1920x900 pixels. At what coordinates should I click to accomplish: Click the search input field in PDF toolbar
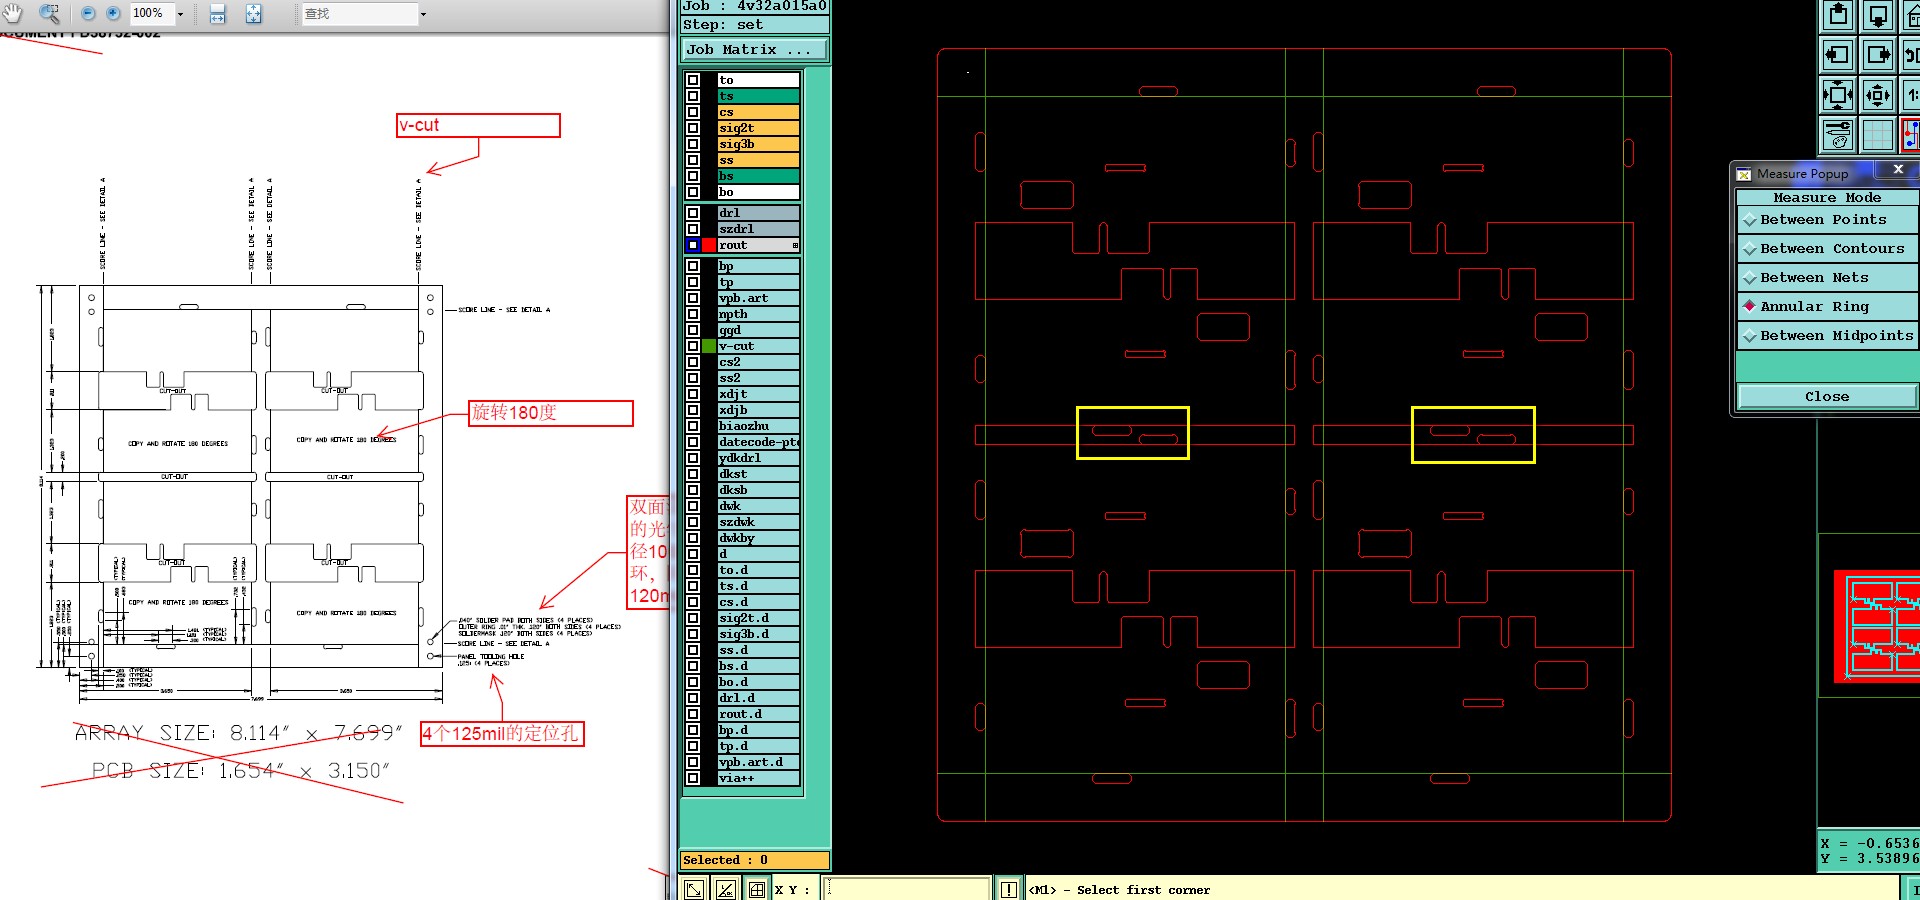pos(359,14)
